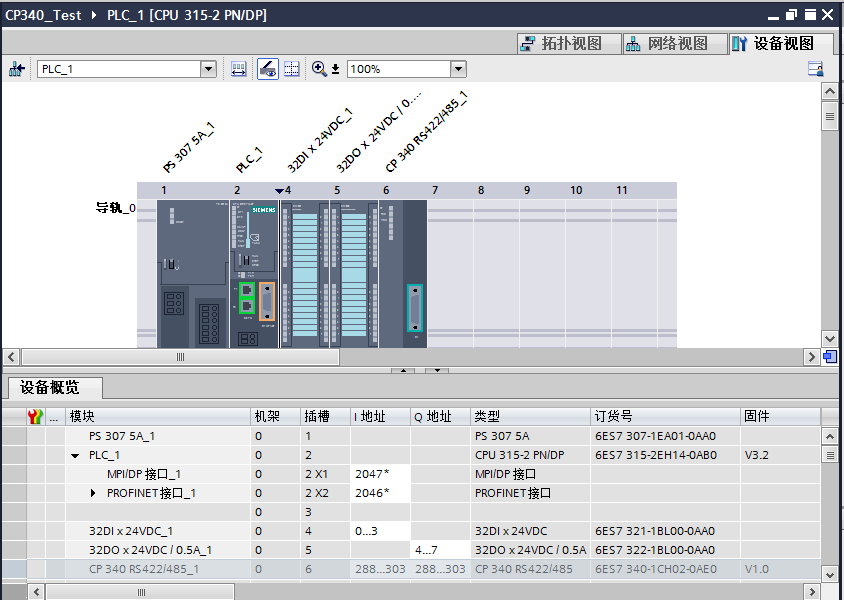Click the zoom percentage field showing 100%
The image size is (844, 600).
[x=399, y=69]
